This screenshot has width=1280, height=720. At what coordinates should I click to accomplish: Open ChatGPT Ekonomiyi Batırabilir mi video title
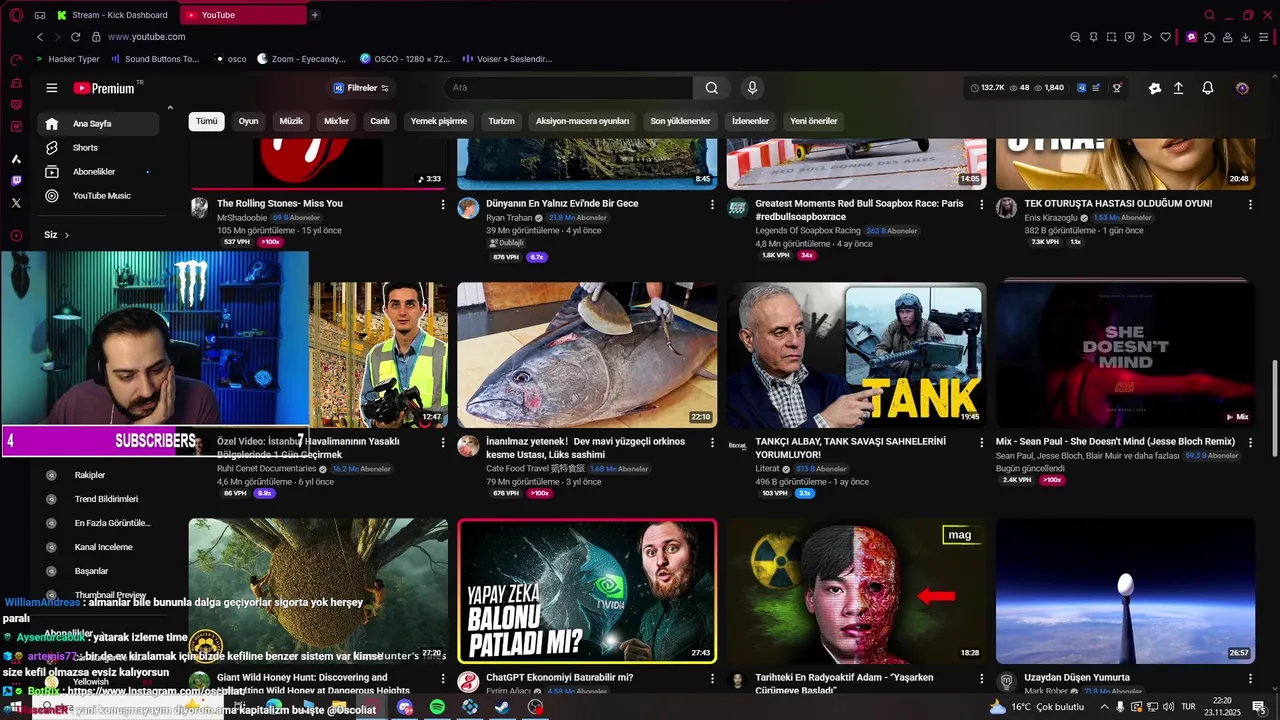pos(559,677)
